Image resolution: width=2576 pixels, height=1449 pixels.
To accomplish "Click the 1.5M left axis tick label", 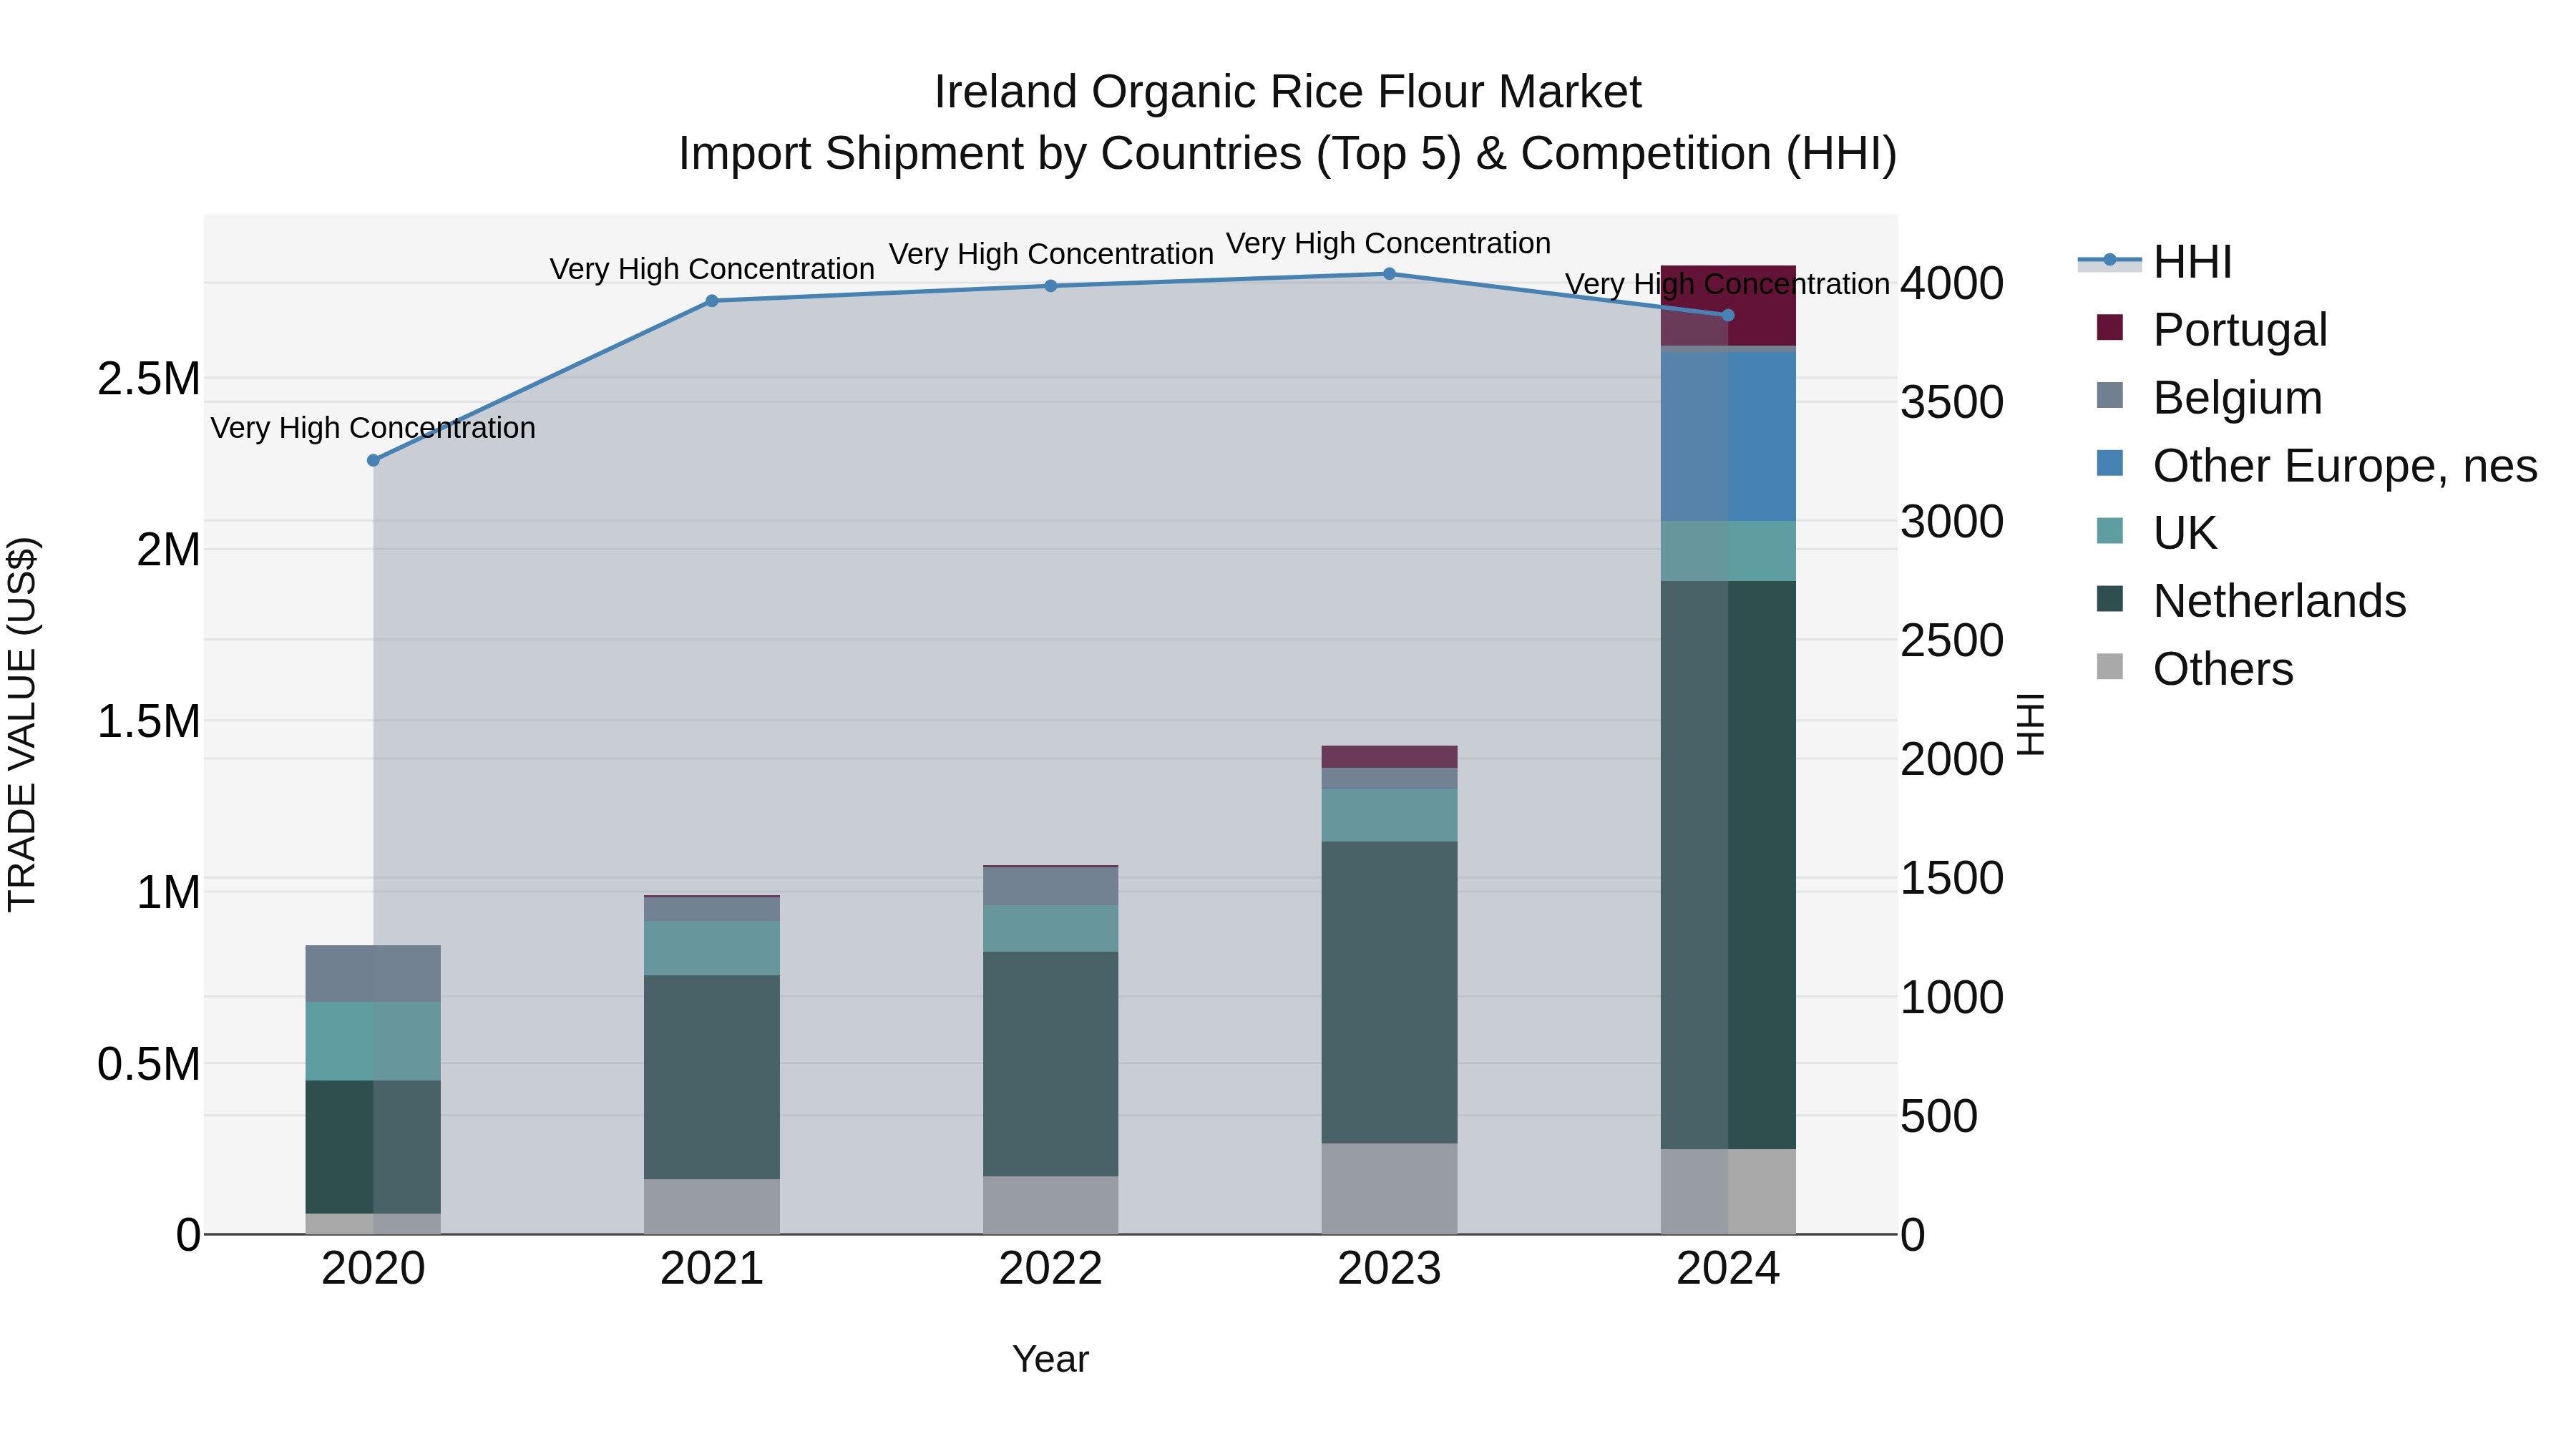I will coord(148,721).
